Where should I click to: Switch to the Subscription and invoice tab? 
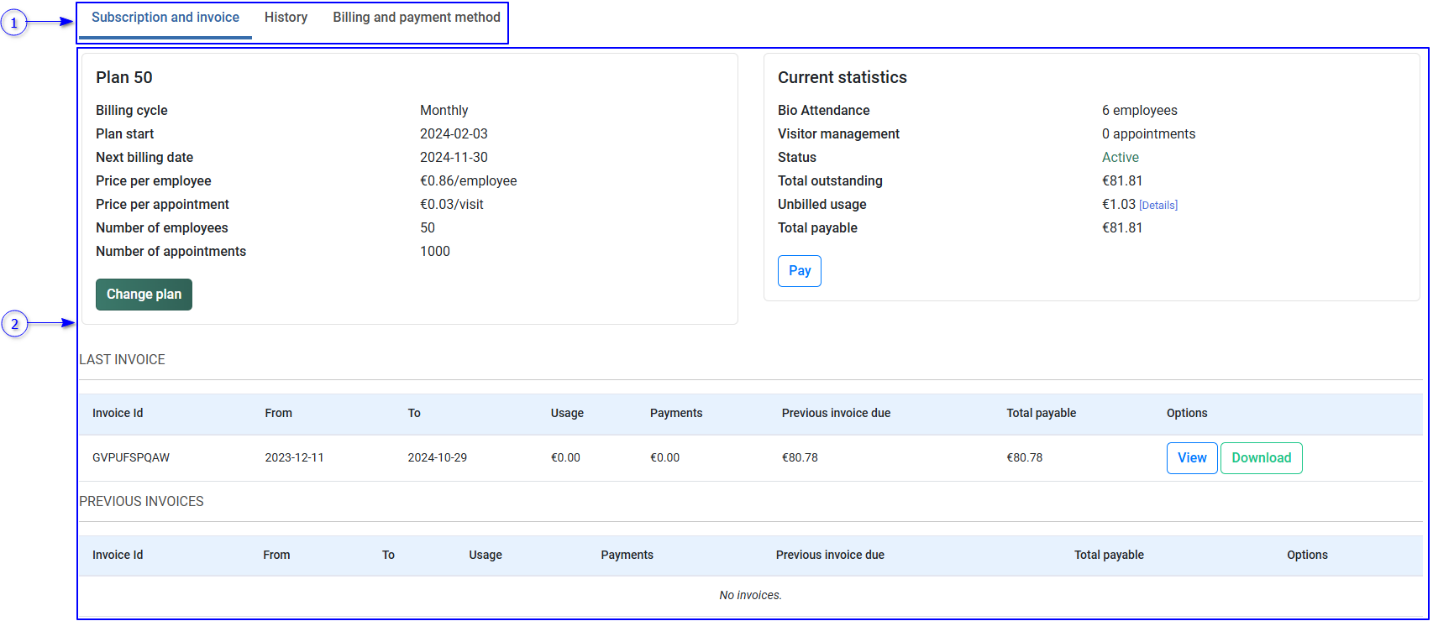click(x=165, y=18)
